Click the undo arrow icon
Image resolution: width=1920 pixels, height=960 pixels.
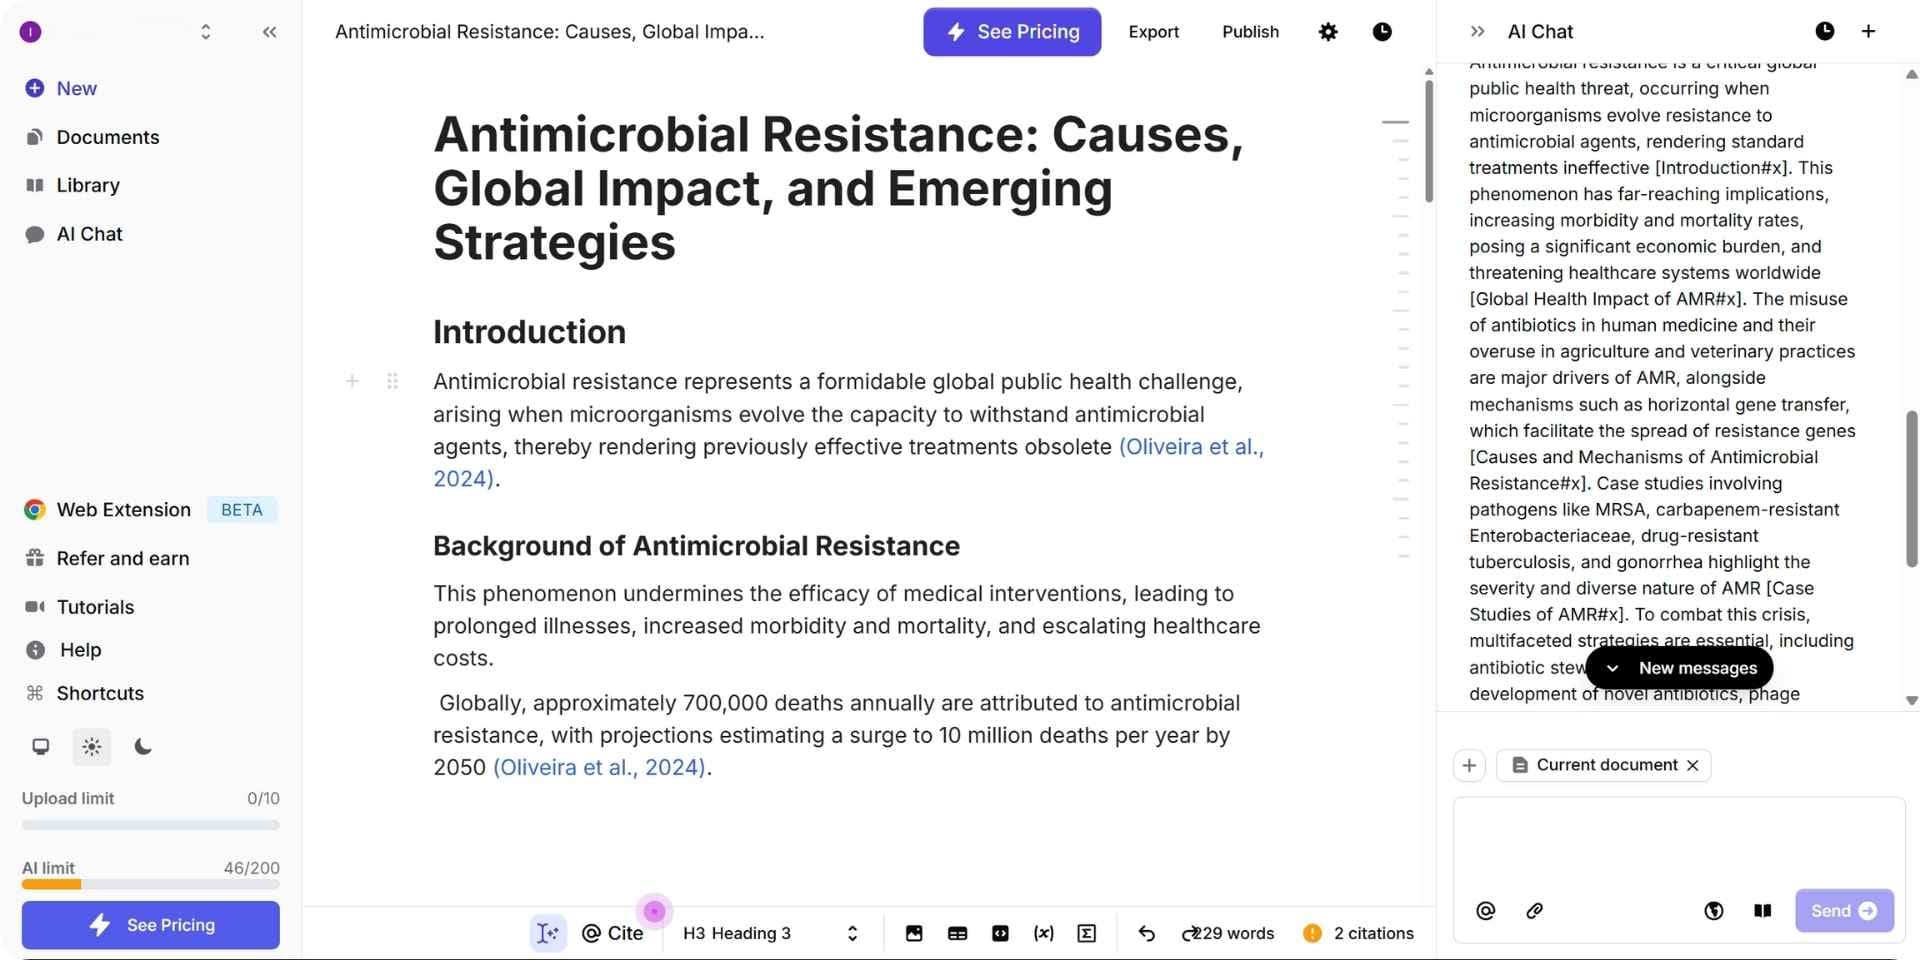pos(1146,933)
